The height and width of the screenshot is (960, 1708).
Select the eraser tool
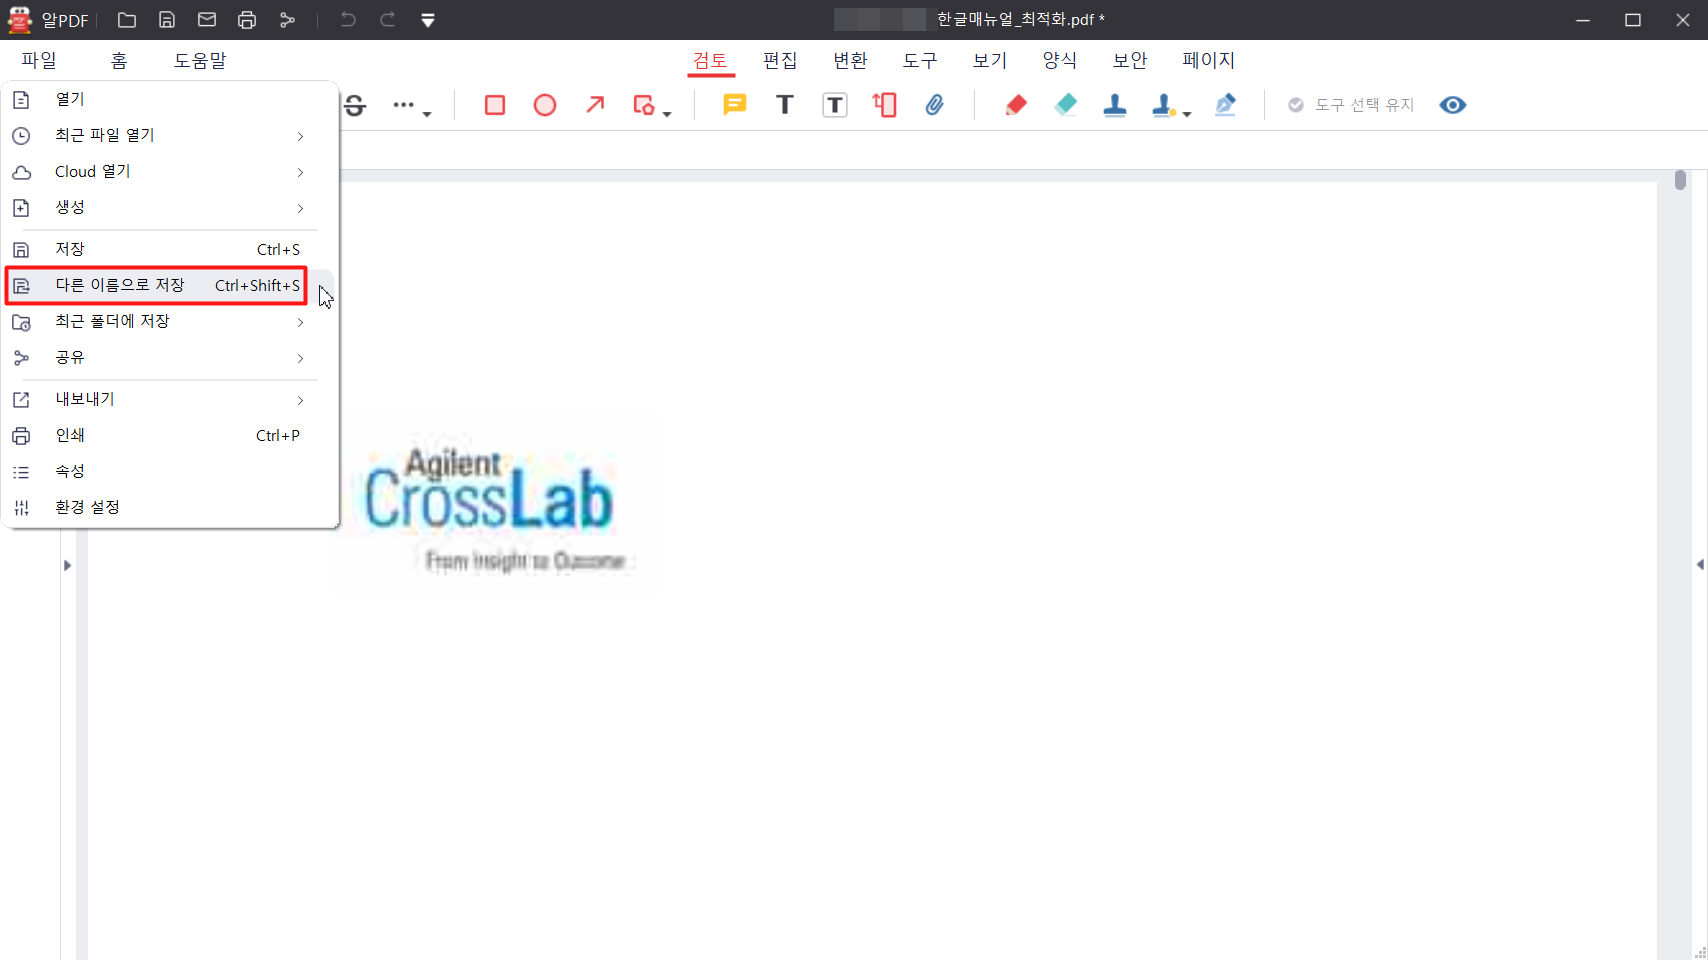(1066, 105)
